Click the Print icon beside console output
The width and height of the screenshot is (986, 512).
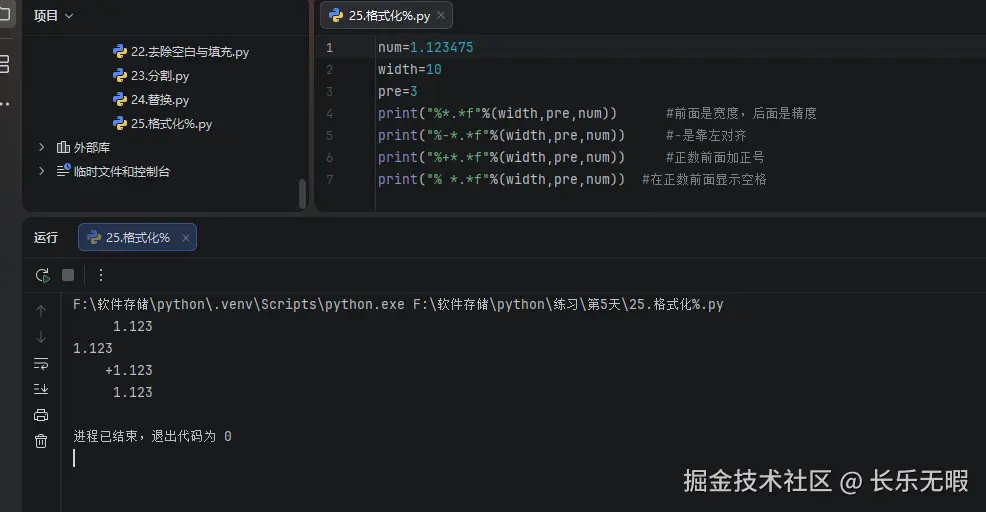(41, 415)
